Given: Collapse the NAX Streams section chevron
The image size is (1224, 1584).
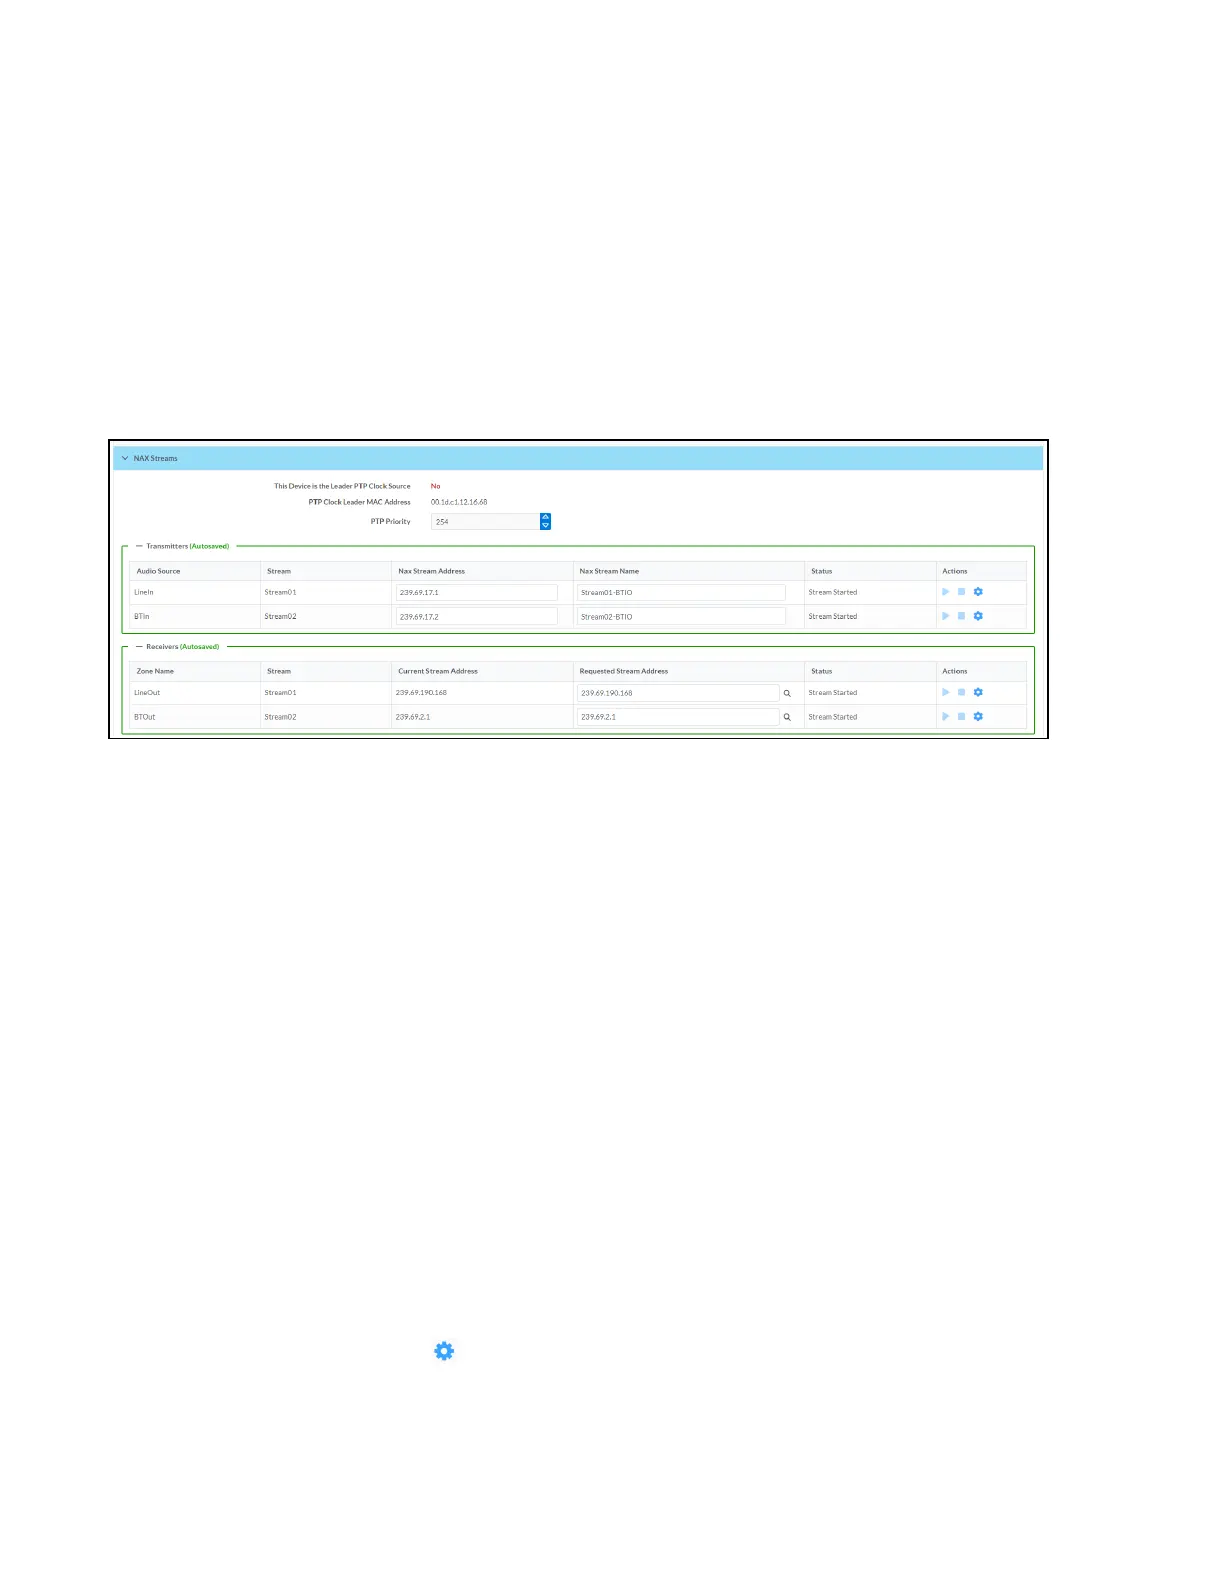Looking at the screenshot, I should (x=125, y=458).
